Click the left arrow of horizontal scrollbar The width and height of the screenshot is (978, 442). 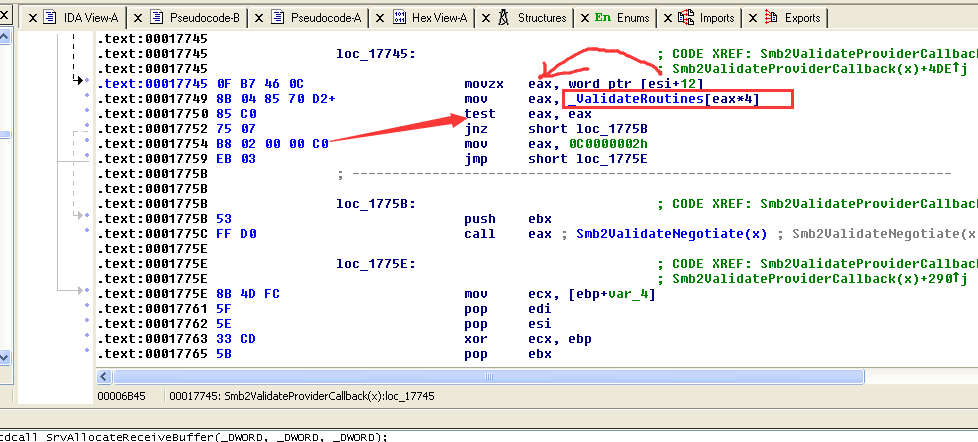[x=103, y=375]
